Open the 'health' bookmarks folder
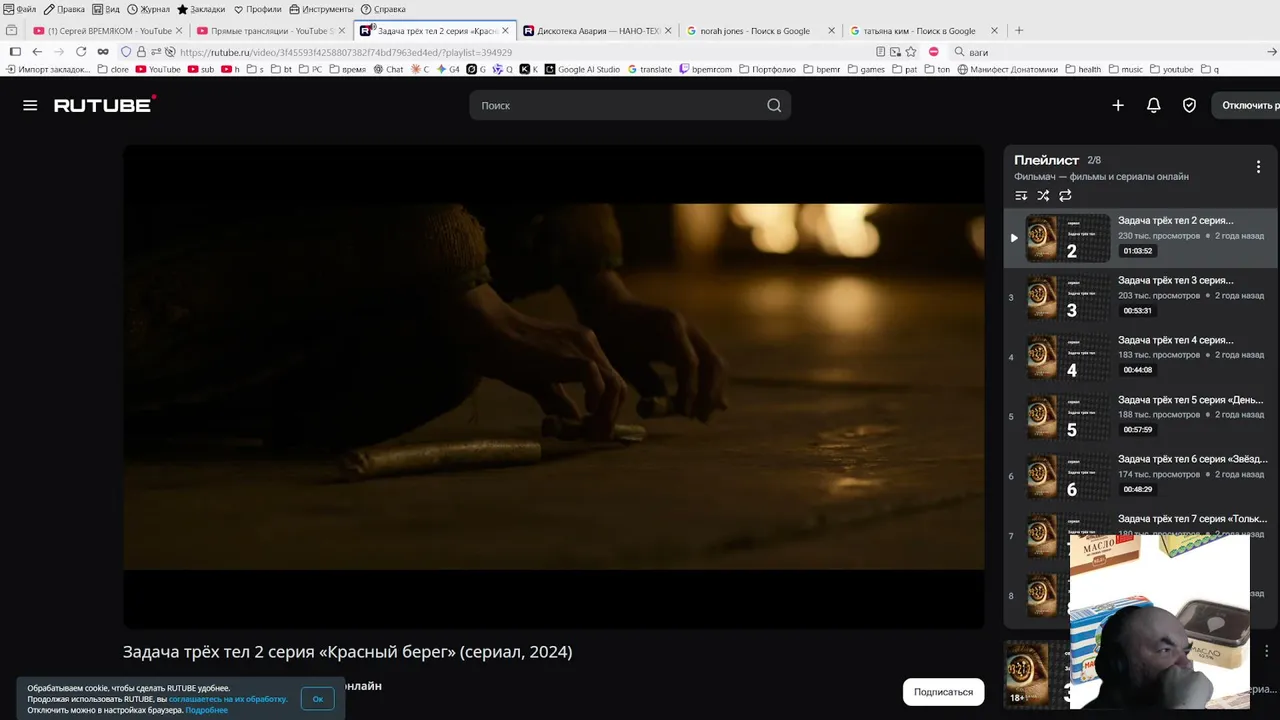This screenshot has height=720, width=1280. pos(1083,70)
